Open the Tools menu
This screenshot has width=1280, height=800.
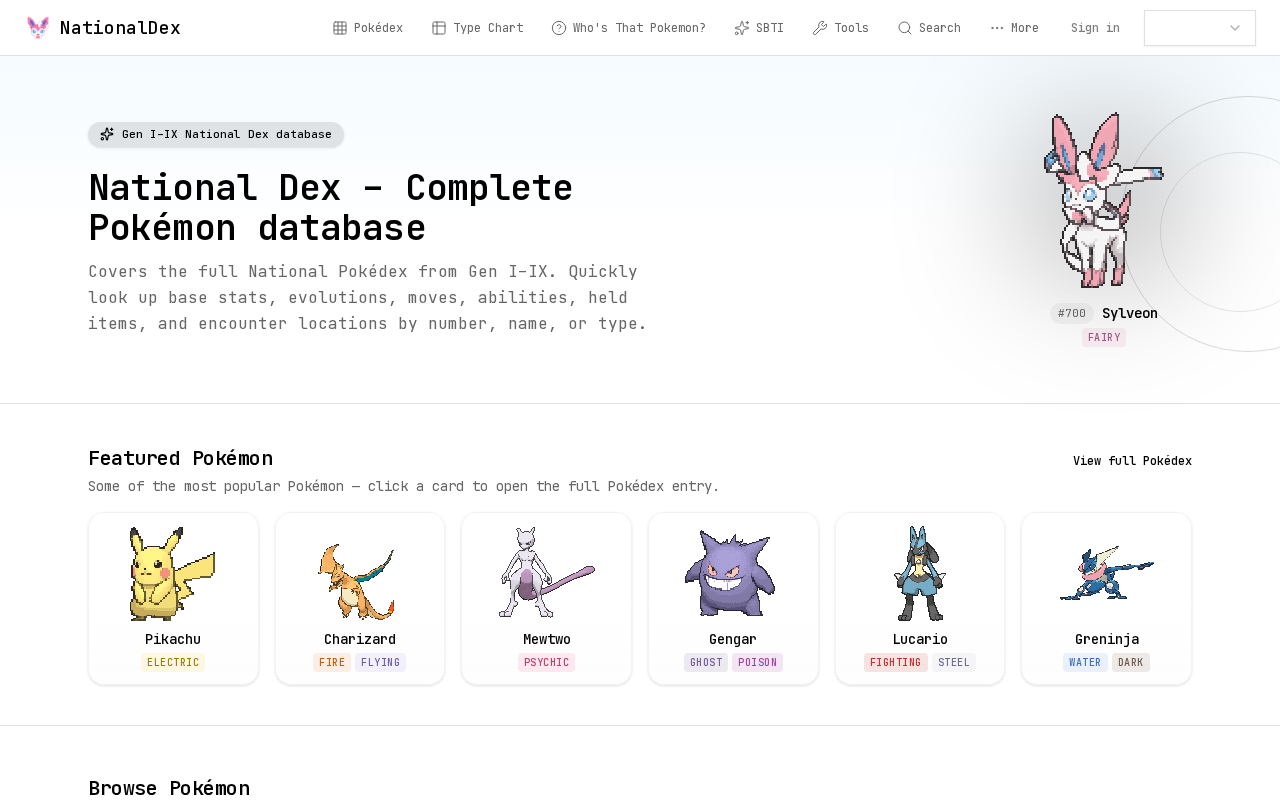[x=841, y=28]
